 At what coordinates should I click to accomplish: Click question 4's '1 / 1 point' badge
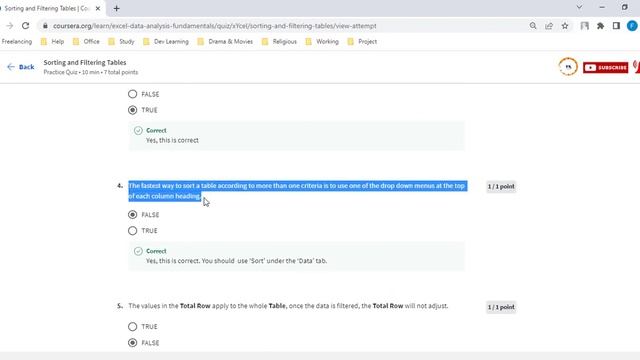point(501,187)
